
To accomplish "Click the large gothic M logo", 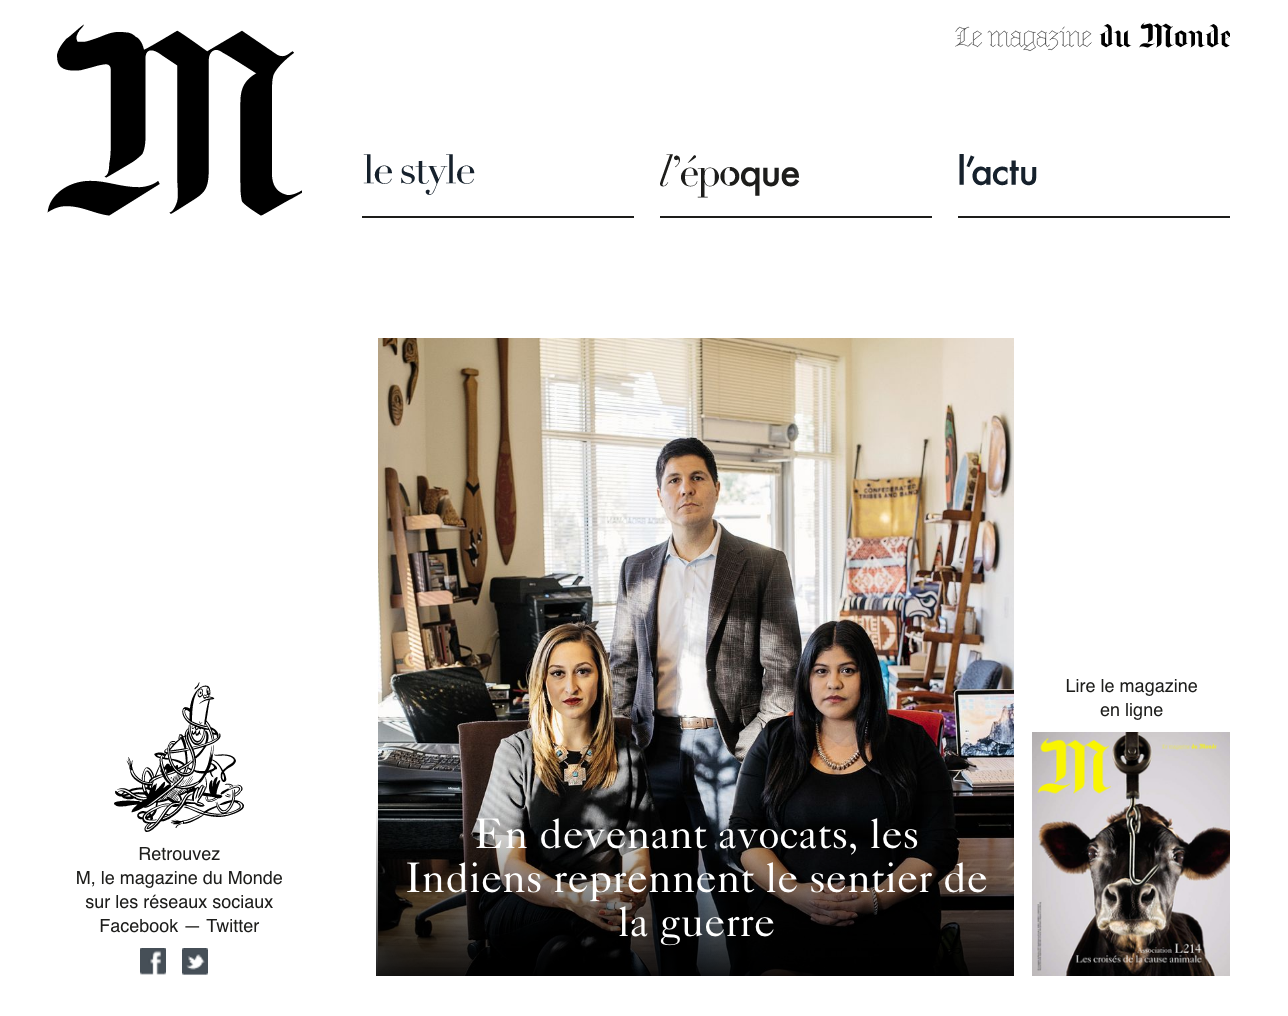I will [x=175, y=120].
